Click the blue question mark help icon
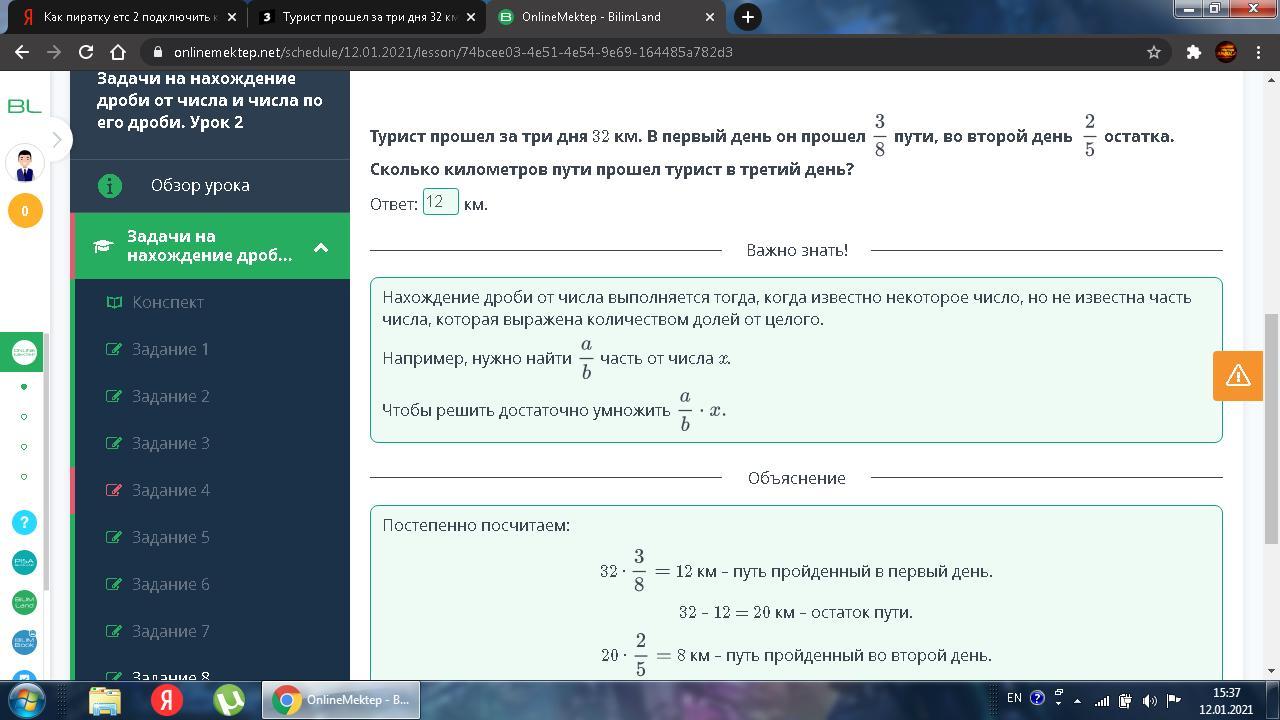 pos(25,522)
